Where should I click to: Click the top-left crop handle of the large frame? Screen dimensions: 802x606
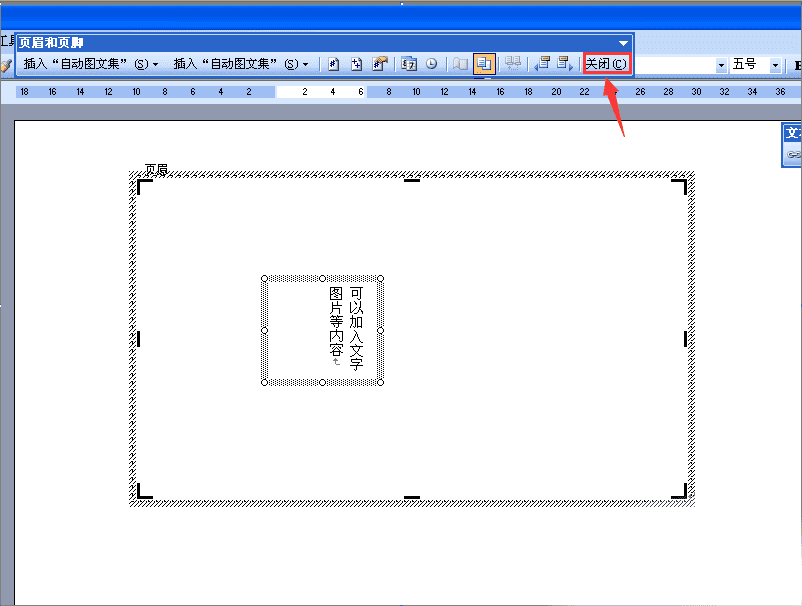[145, 187]
